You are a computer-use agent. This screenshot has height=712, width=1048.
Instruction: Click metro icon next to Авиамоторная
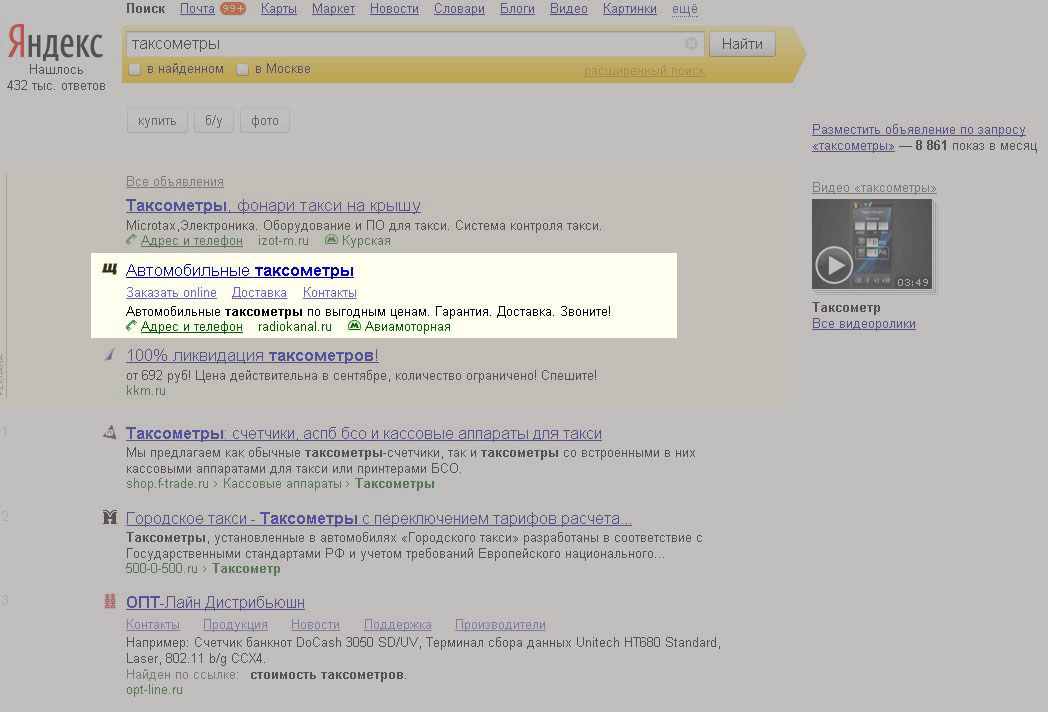tap(354, 326)
